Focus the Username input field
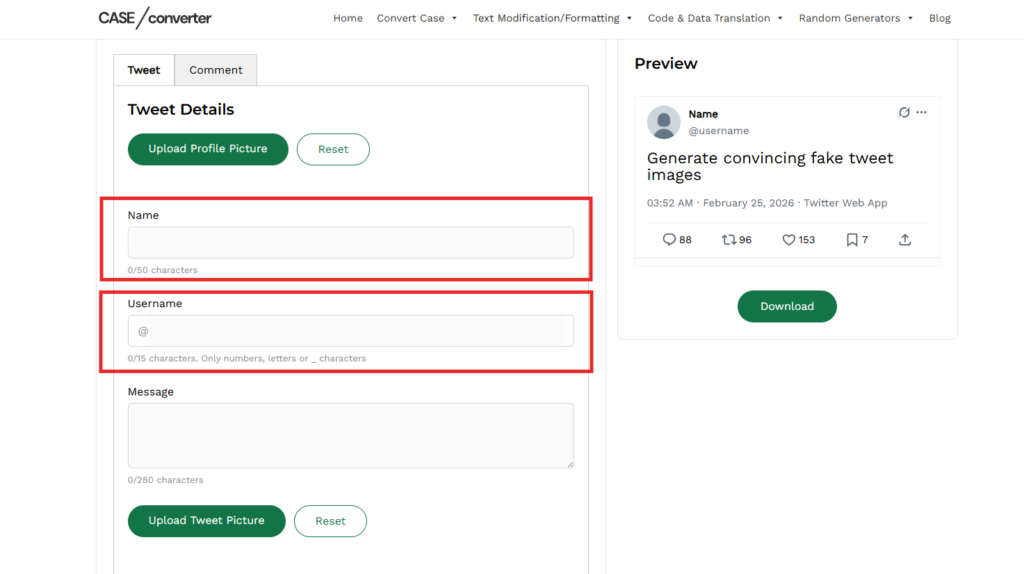Image resolution: width=1024 pixels, height=574 pixels. [351, 331]
